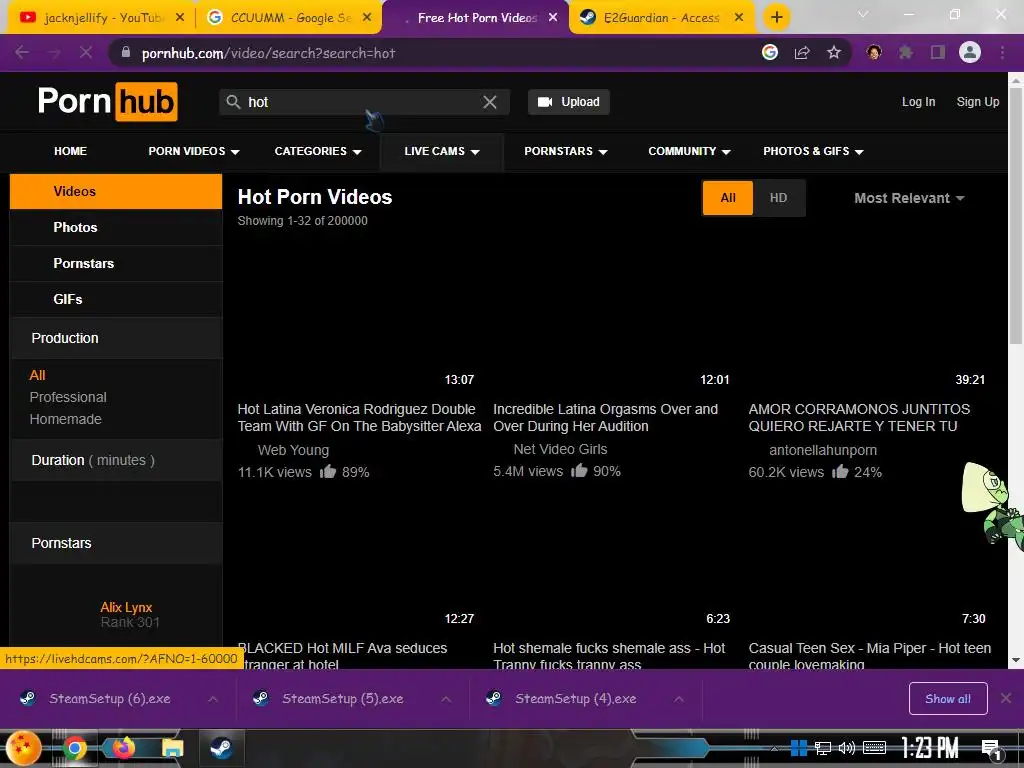Image resolution: width=1024 pixels, height=768 pixels.
Task: Expand the CATEGORIES nav dropdown
Action: click(x=318, y=151)
